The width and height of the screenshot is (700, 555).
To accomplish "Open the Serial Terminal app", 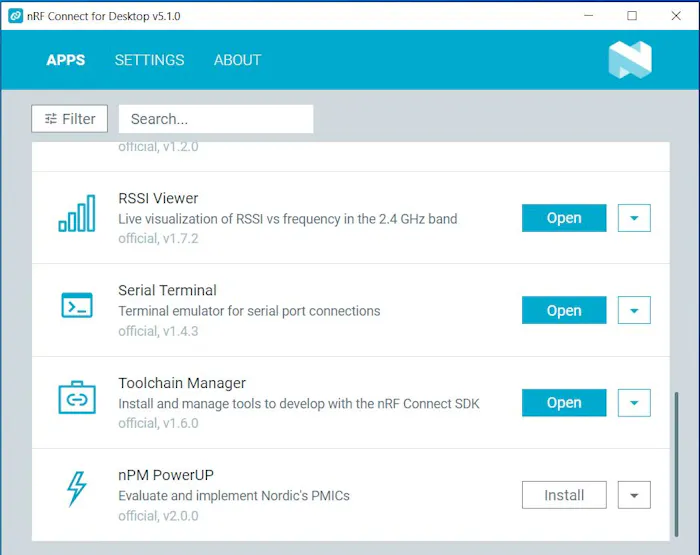I will [x=564, y=310].
